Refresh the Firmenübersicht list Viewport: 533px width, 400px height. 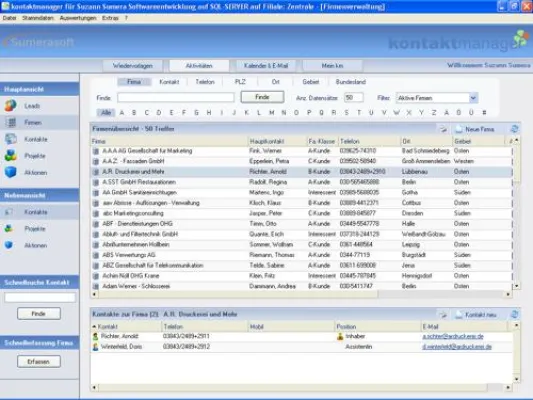(x=514, y=129)
